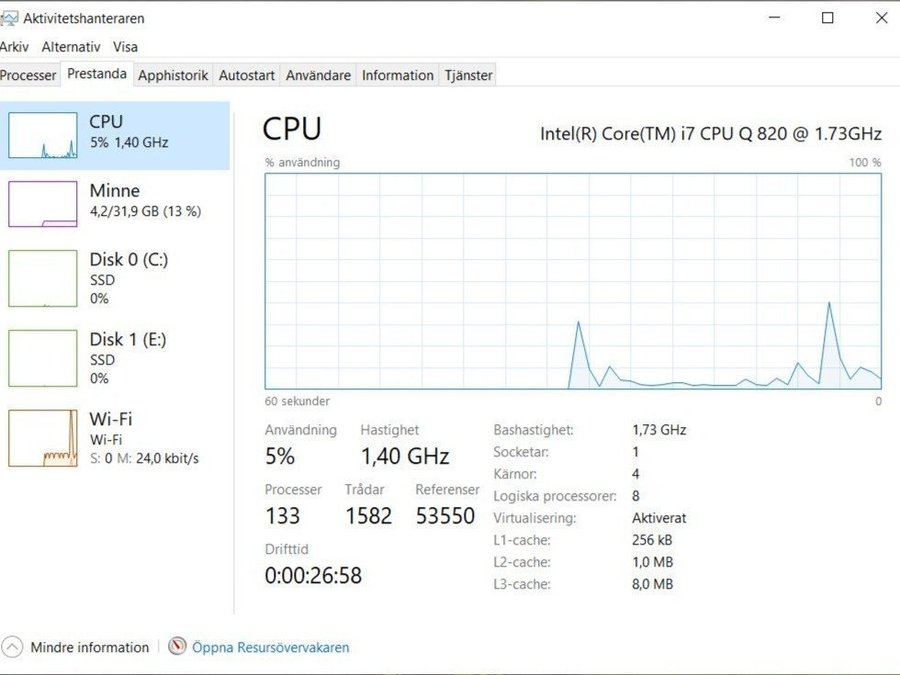Select the Wi-Fi activity graph thumbnail
This screenshot has width=900, height=675.
pyautogui.click(x=43, y=438)
